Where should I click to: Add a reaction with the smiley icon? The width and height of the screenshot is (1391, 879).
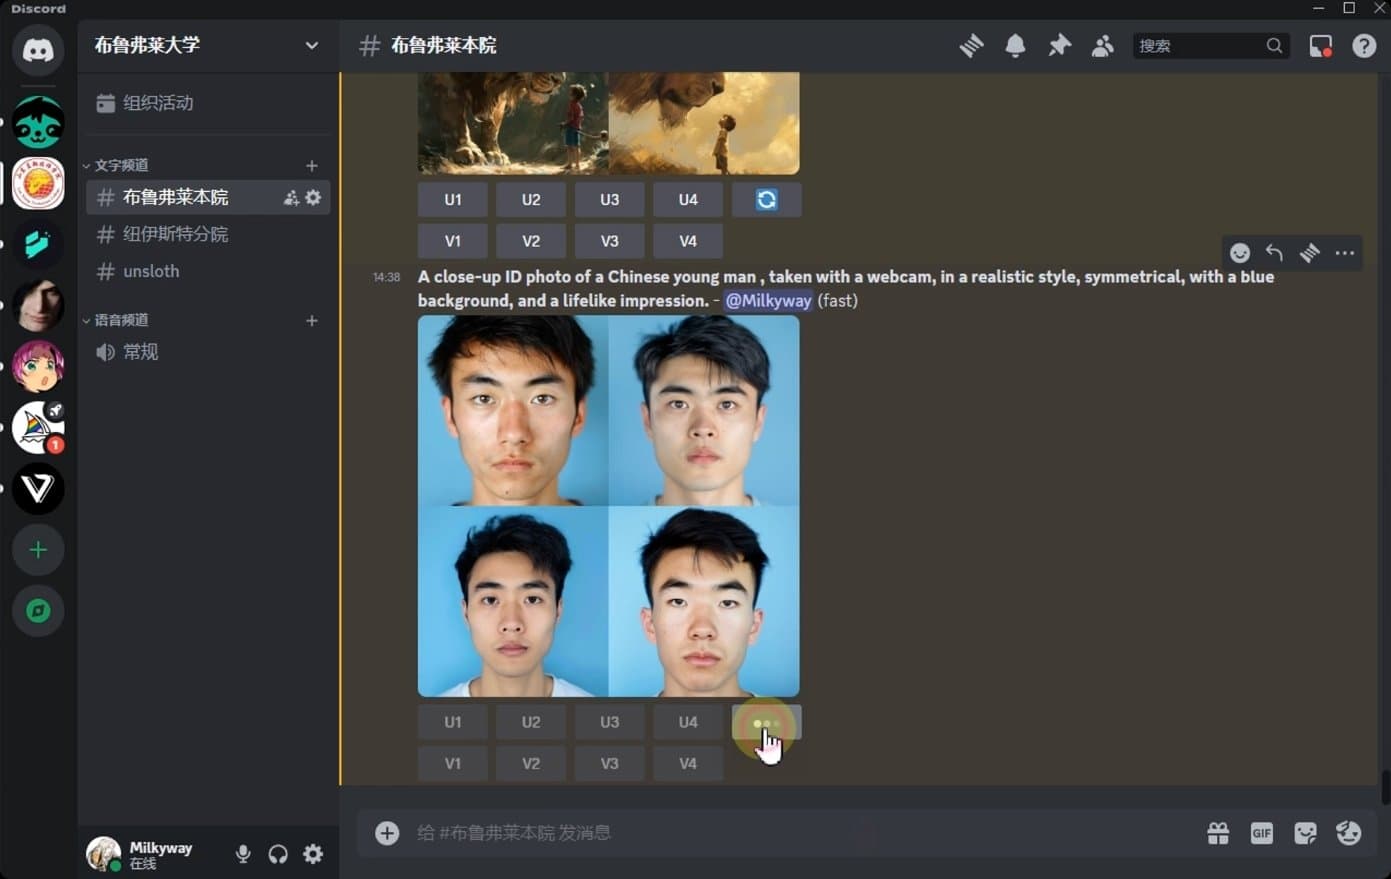[x=1240, y=252]
